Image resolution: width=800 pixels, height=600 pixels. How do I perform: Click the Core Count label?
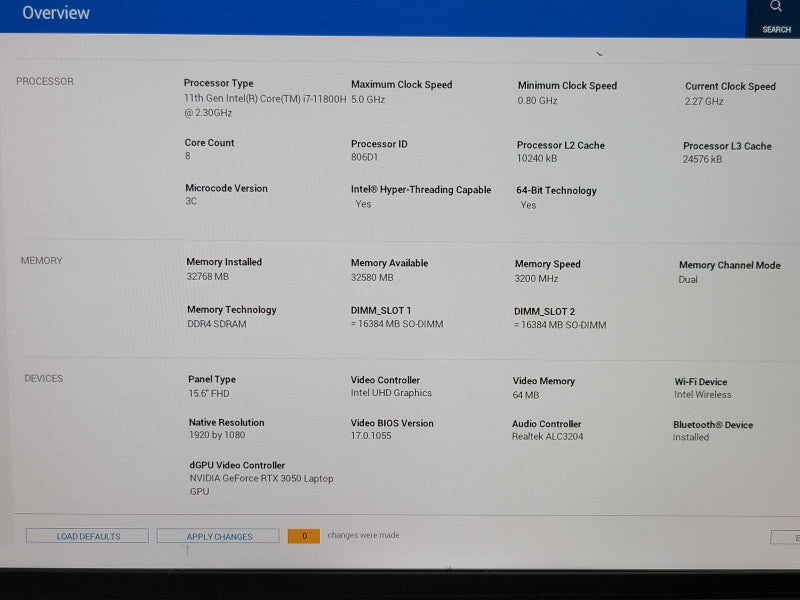tap(209, 143)
